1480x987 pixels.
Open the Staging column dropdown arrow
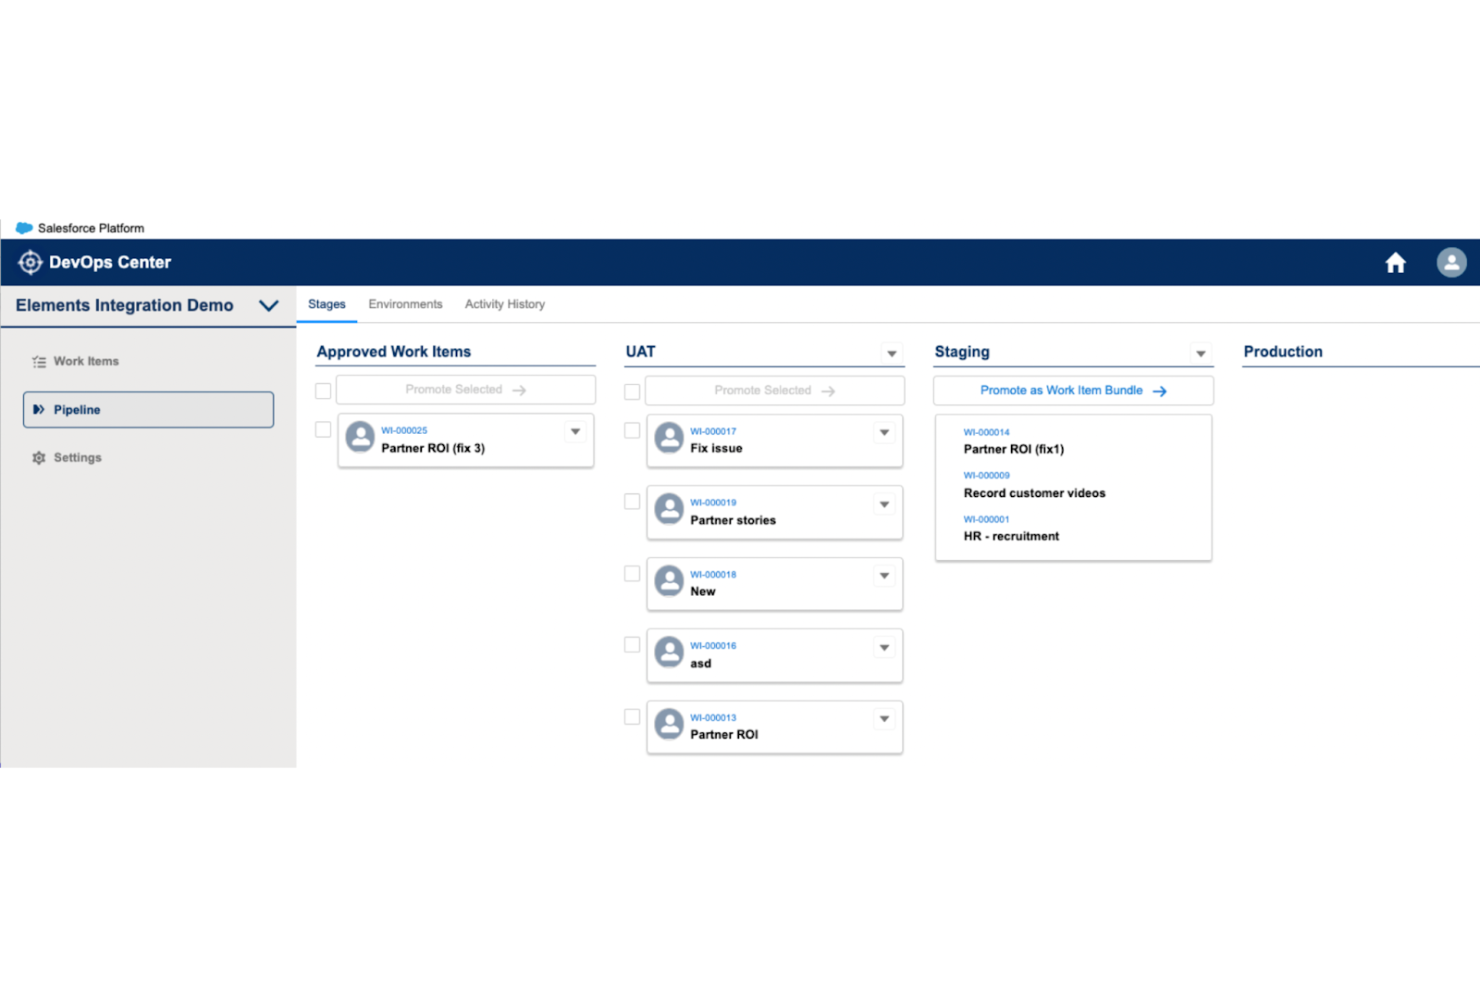tap(1200, 353)
